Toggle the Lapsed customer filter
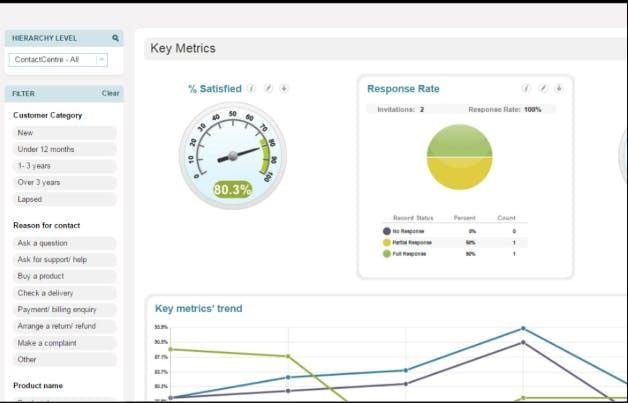Screen dimensions: 628x403 tap(64, 199)
